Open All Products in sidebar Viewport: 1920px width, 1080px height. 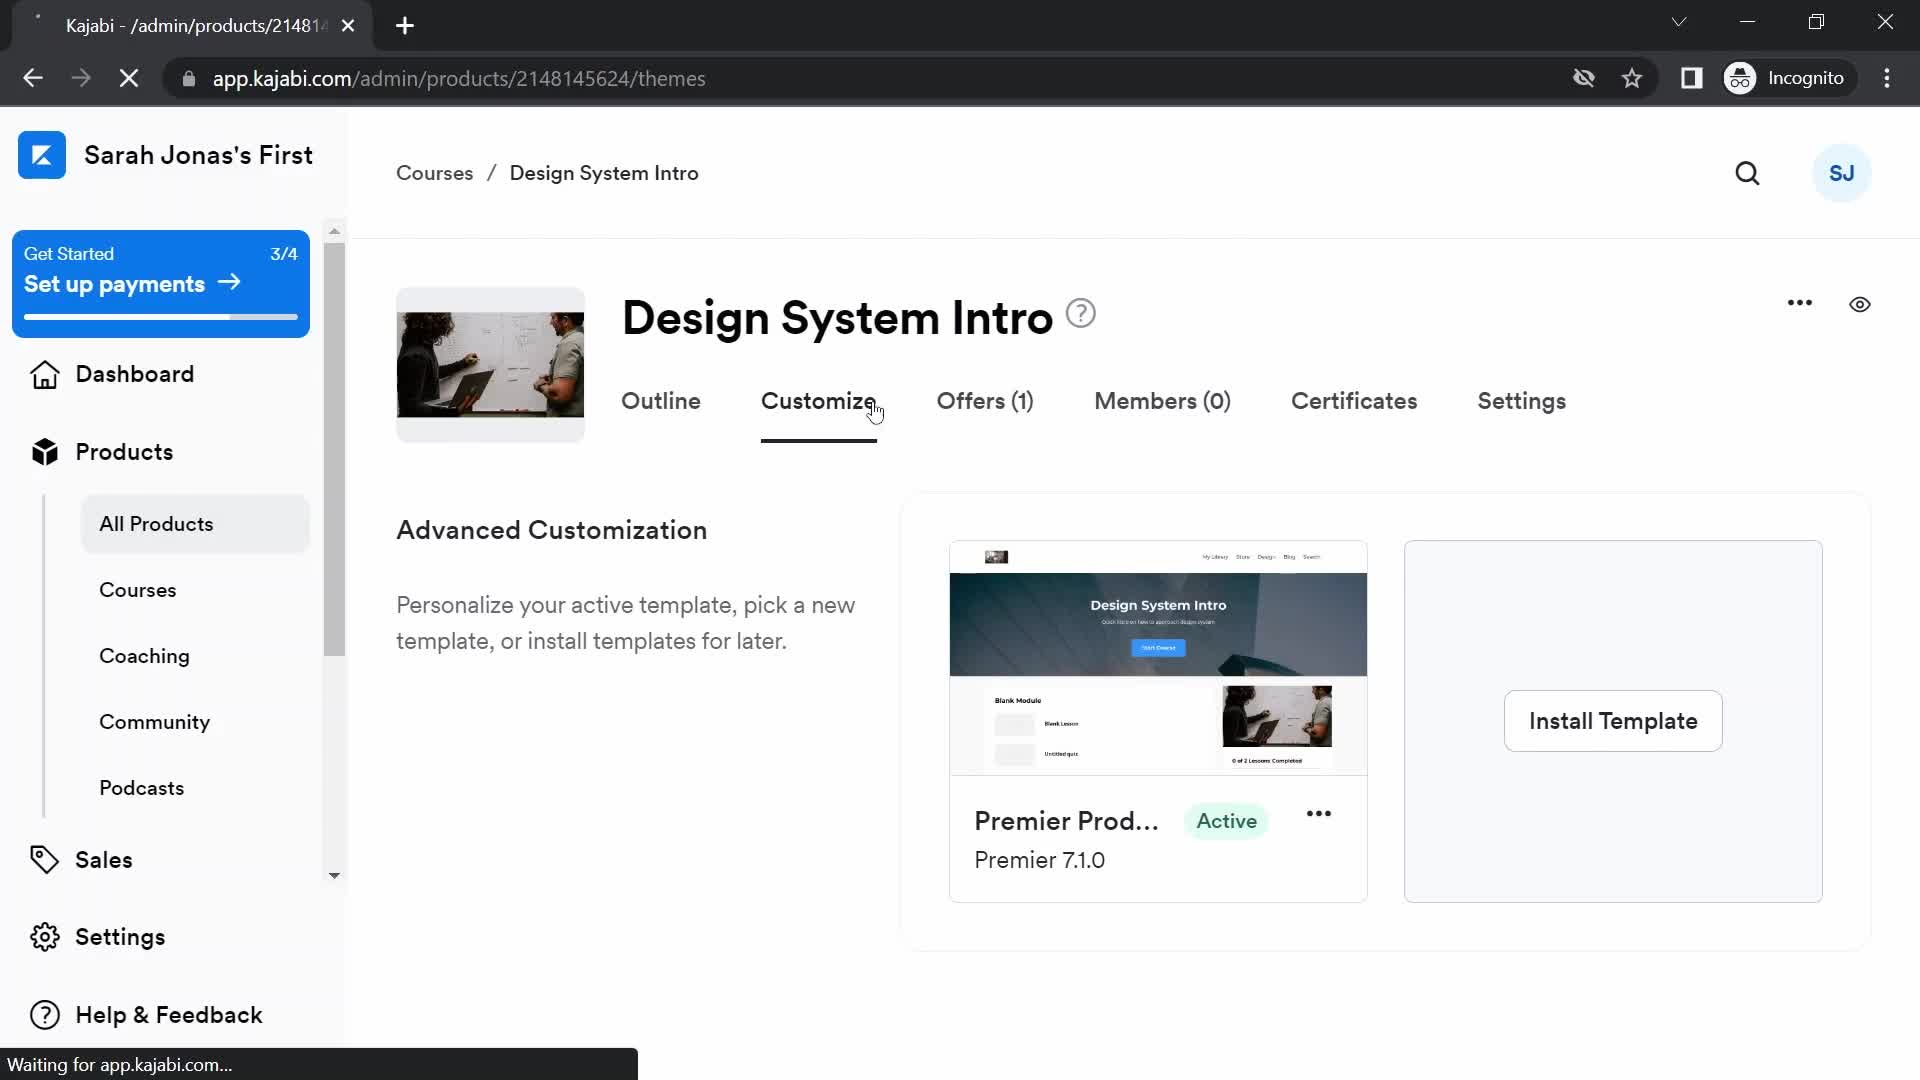click(195, 524)
